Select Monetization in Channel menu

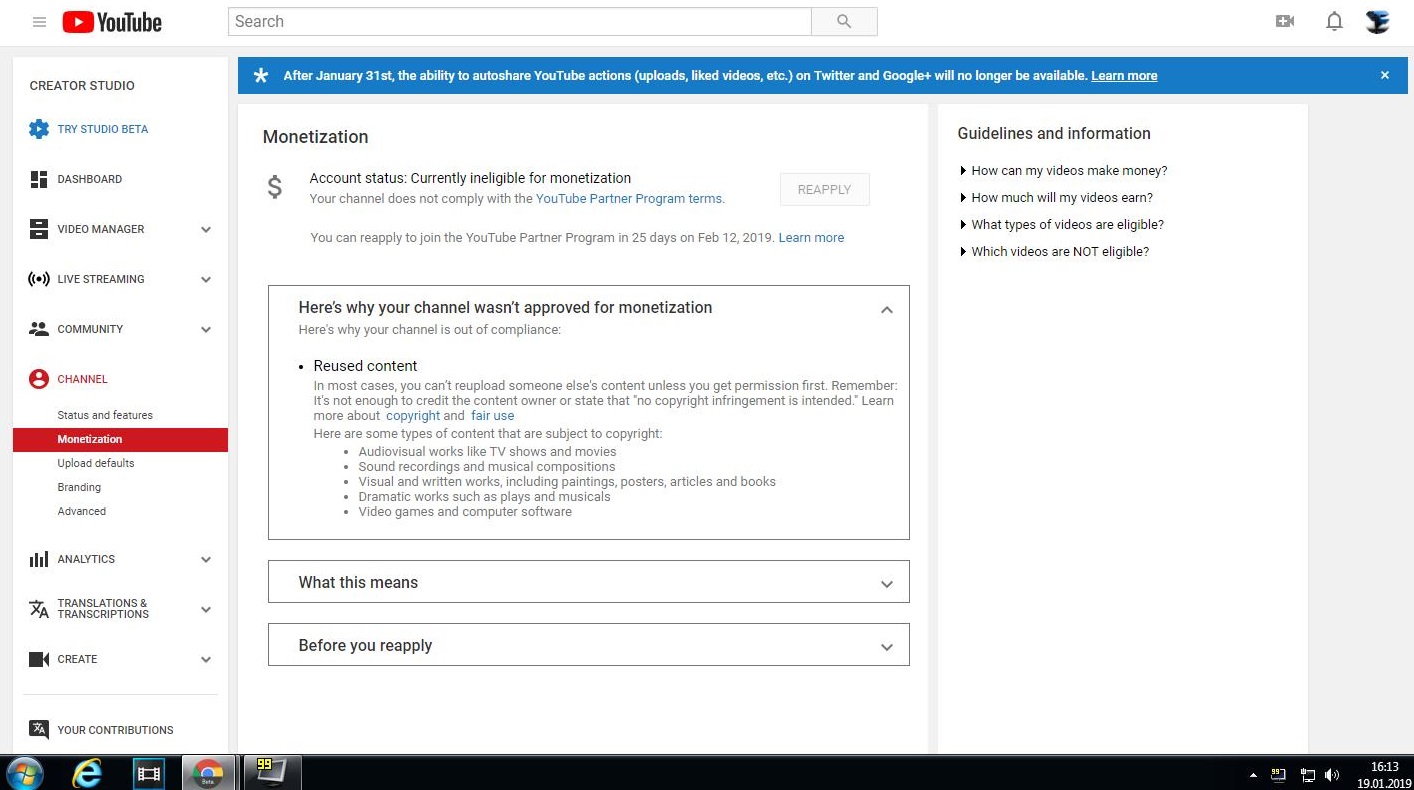pos(120,439)
